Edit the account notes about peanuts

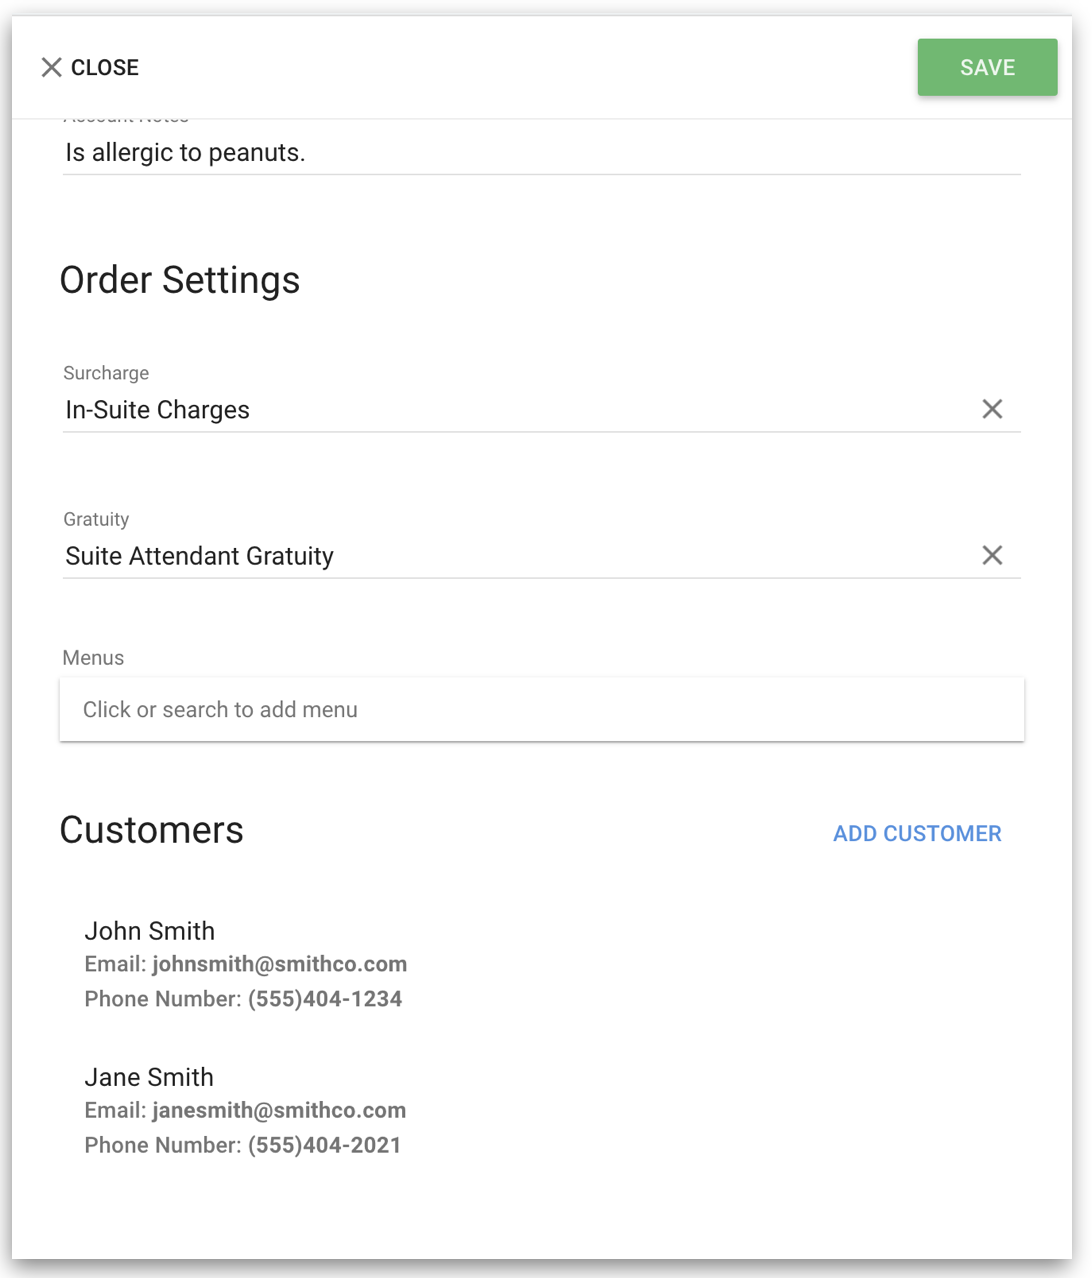[x=541, y=153]
